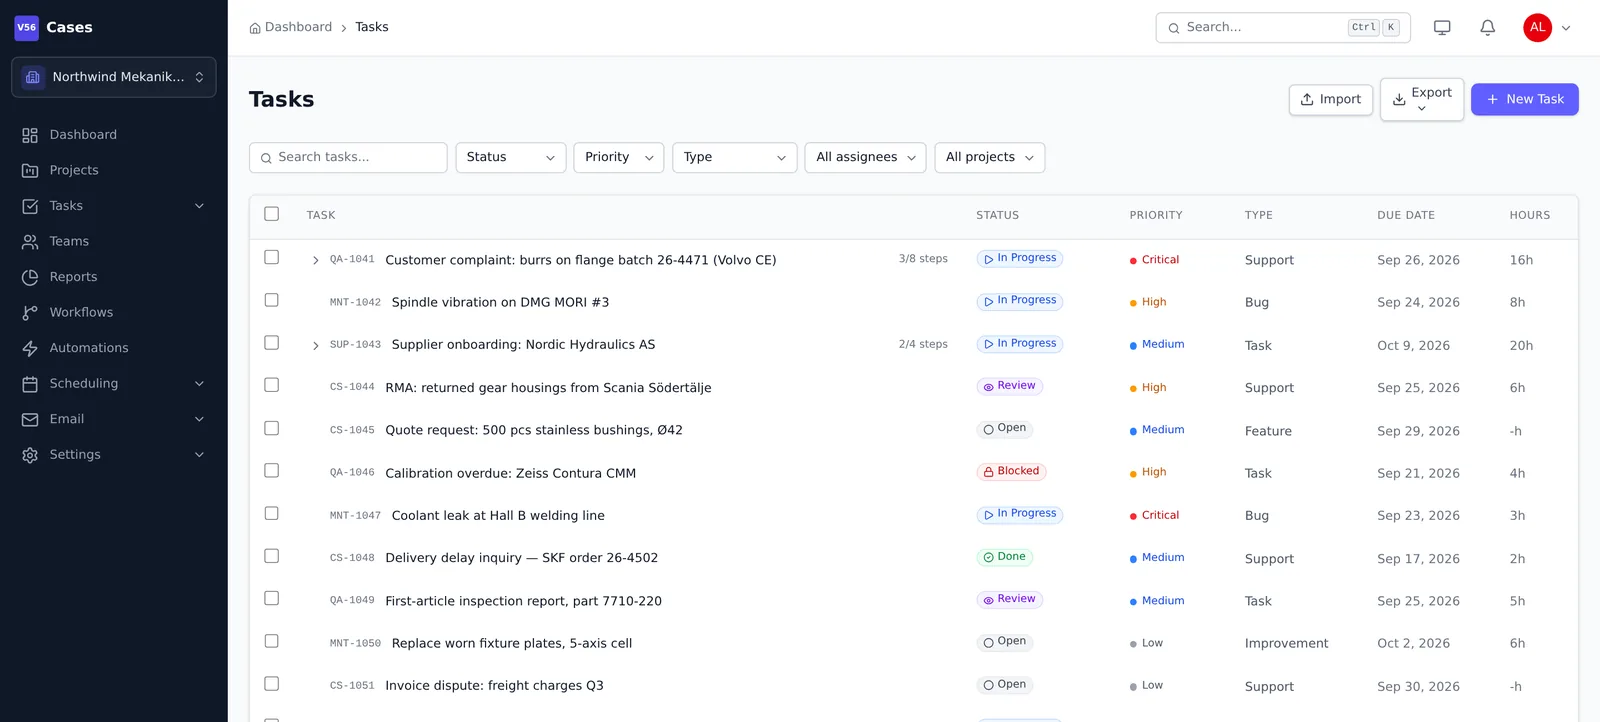
Task: Open the Priority filter dropdown
Action: 619,158
